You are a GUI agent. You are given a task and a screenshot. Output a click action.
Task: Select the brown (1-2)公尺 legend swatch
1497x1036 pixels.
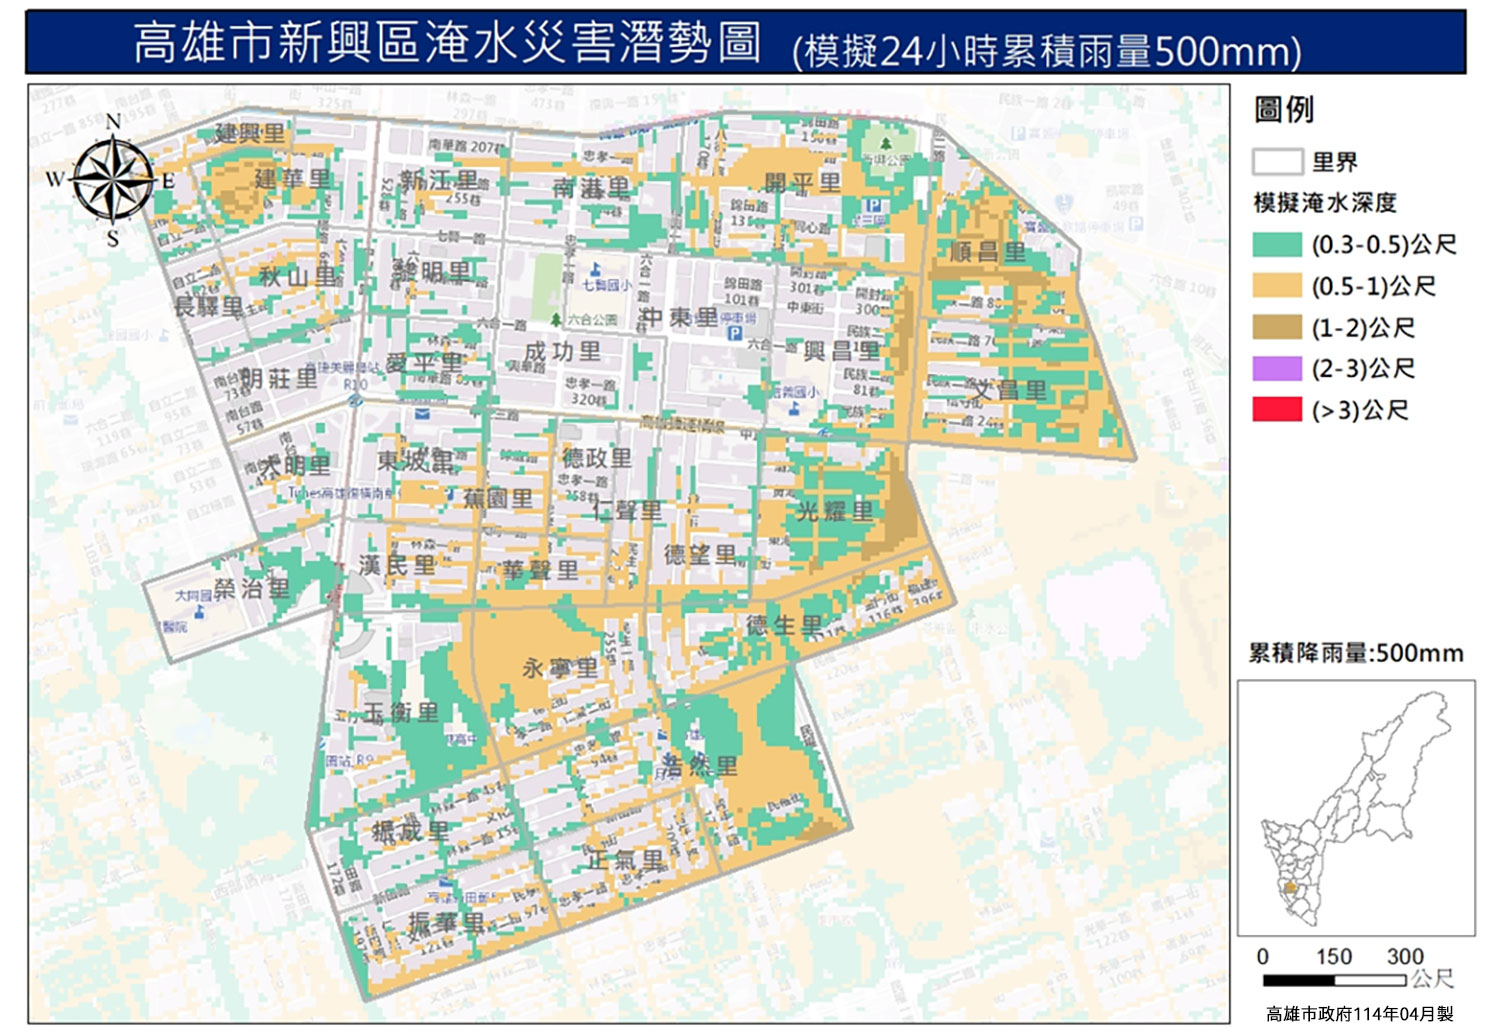(1277, 328)
